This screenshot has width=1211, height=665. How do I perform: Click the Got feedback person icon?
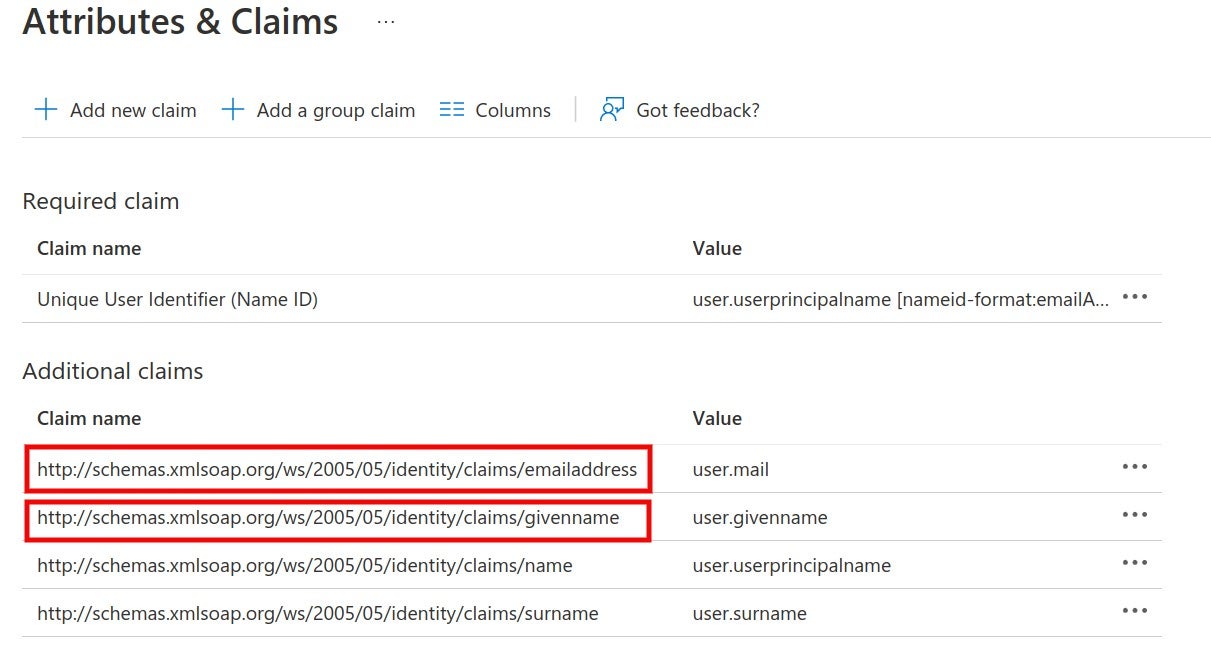click(x=611, y=110)
